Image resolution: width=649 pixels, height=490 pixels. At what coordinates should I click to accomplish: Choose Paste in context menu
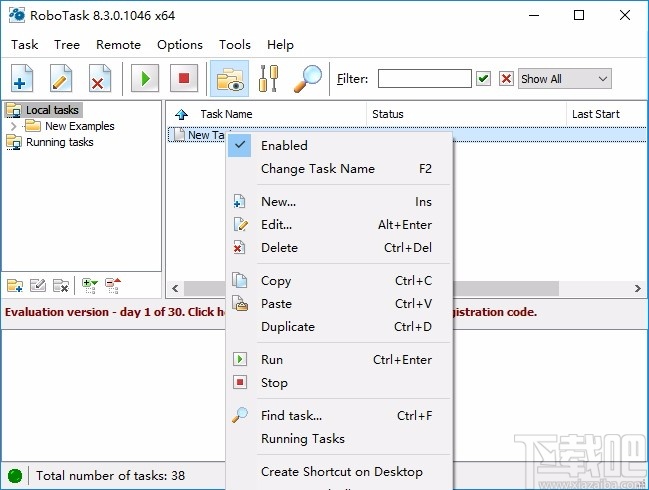point(339,304)
